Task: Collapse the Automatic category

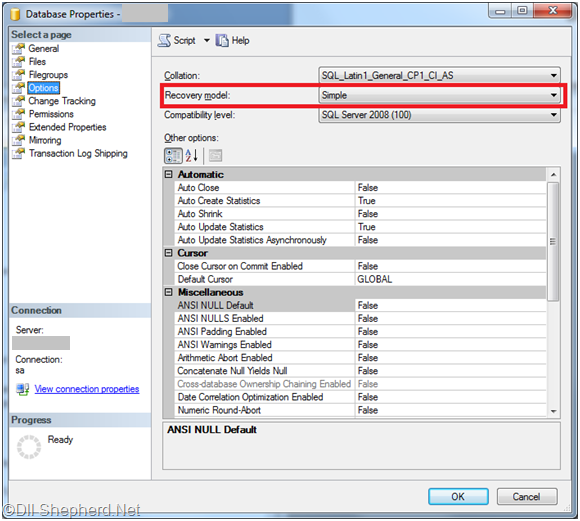Action: click(x=169, y=174)
